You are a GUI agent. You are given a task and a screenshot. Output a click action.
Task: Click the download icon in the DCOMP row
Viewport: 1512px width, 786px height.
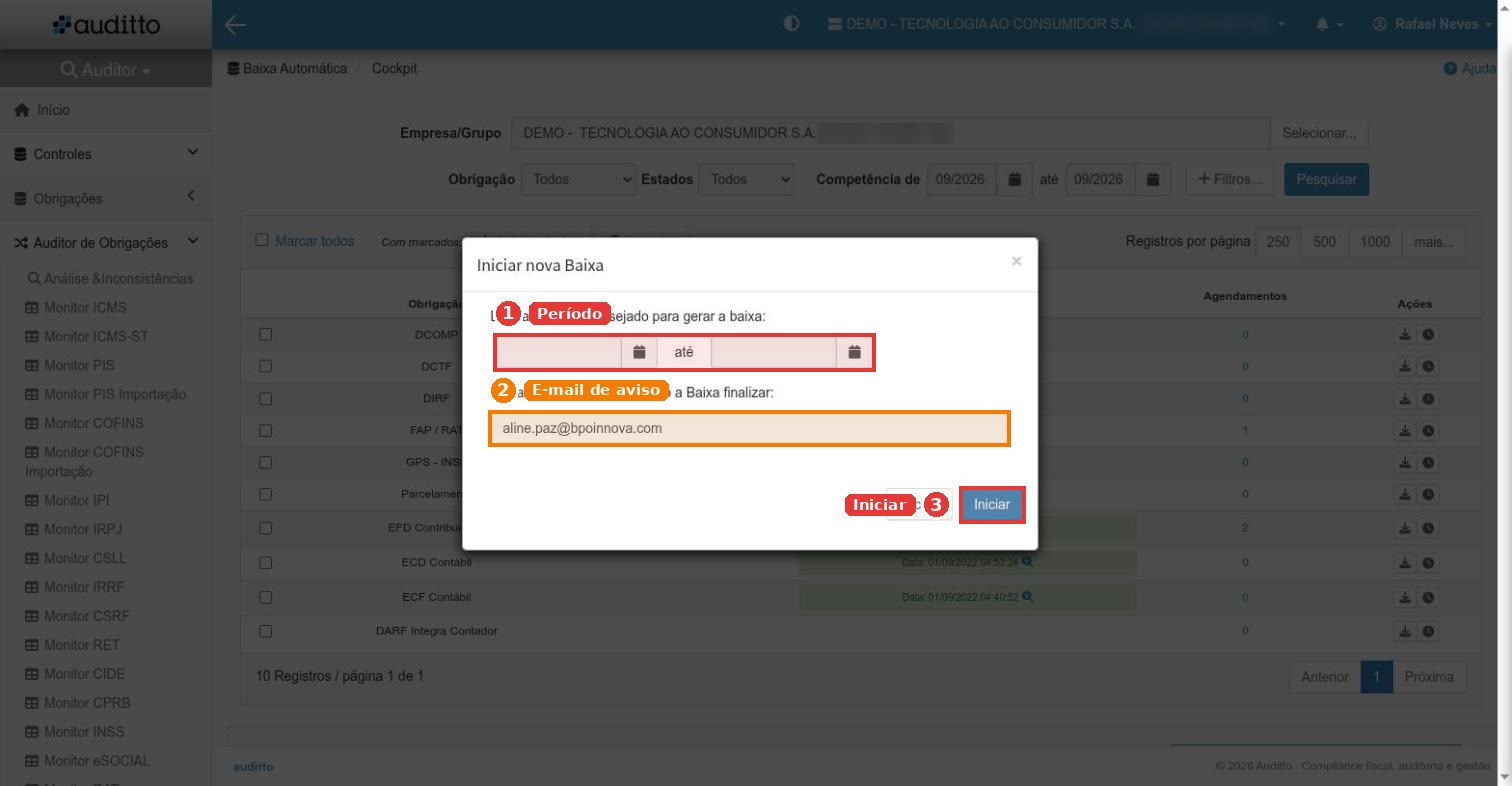point(1405,335)
